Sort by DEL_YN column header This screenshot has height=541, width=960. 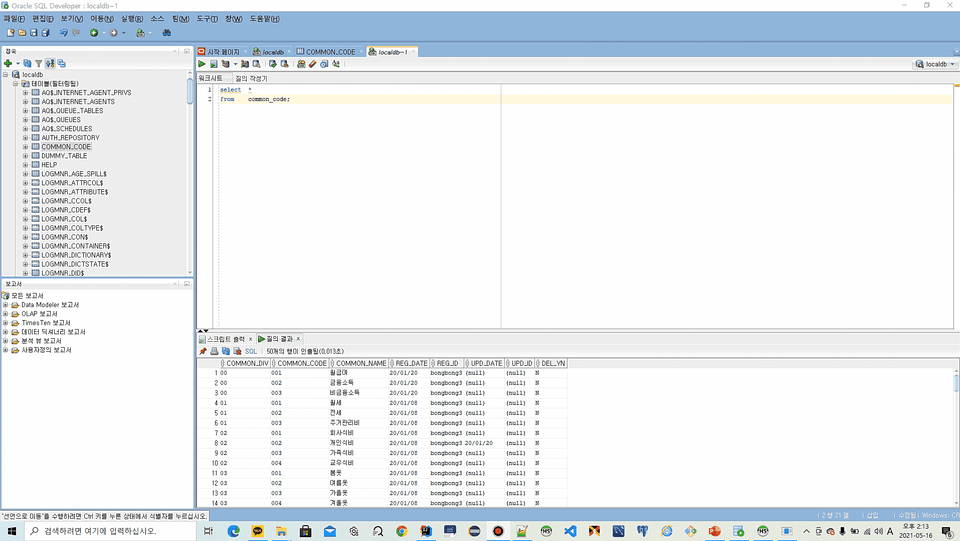(552, 364)
